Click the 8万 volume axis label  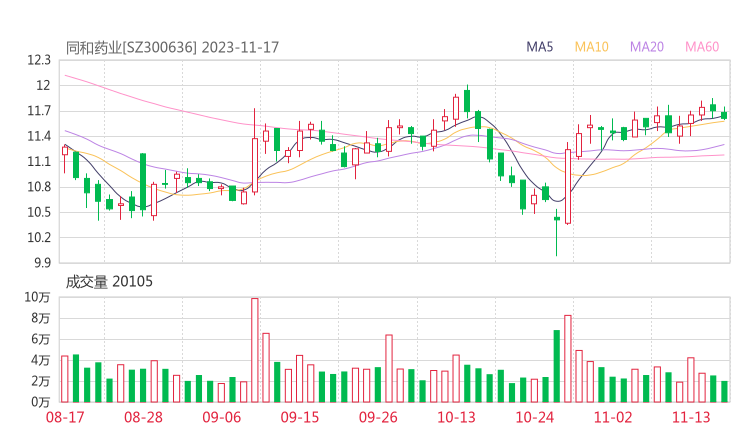pos(41,318)
